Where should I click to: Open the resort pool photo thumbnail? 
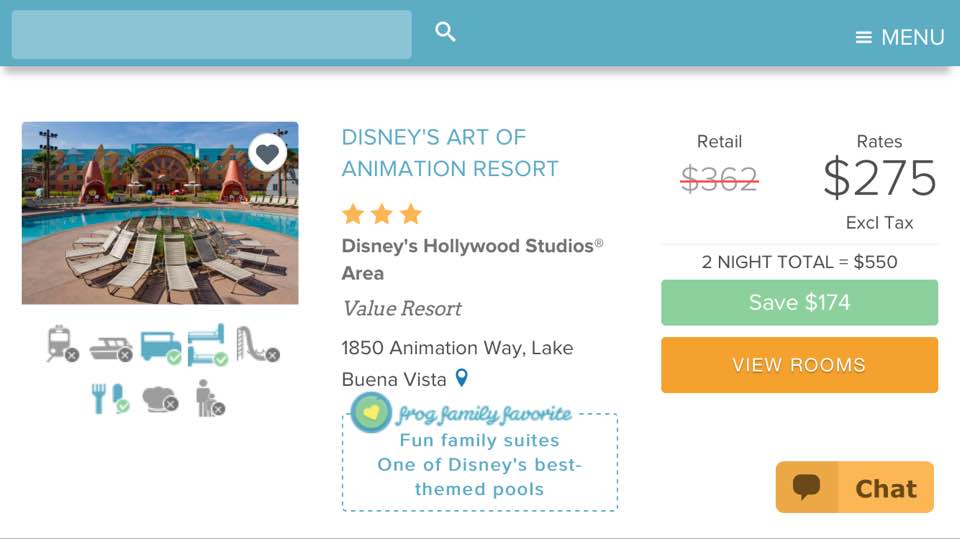(x=160, y=213)
